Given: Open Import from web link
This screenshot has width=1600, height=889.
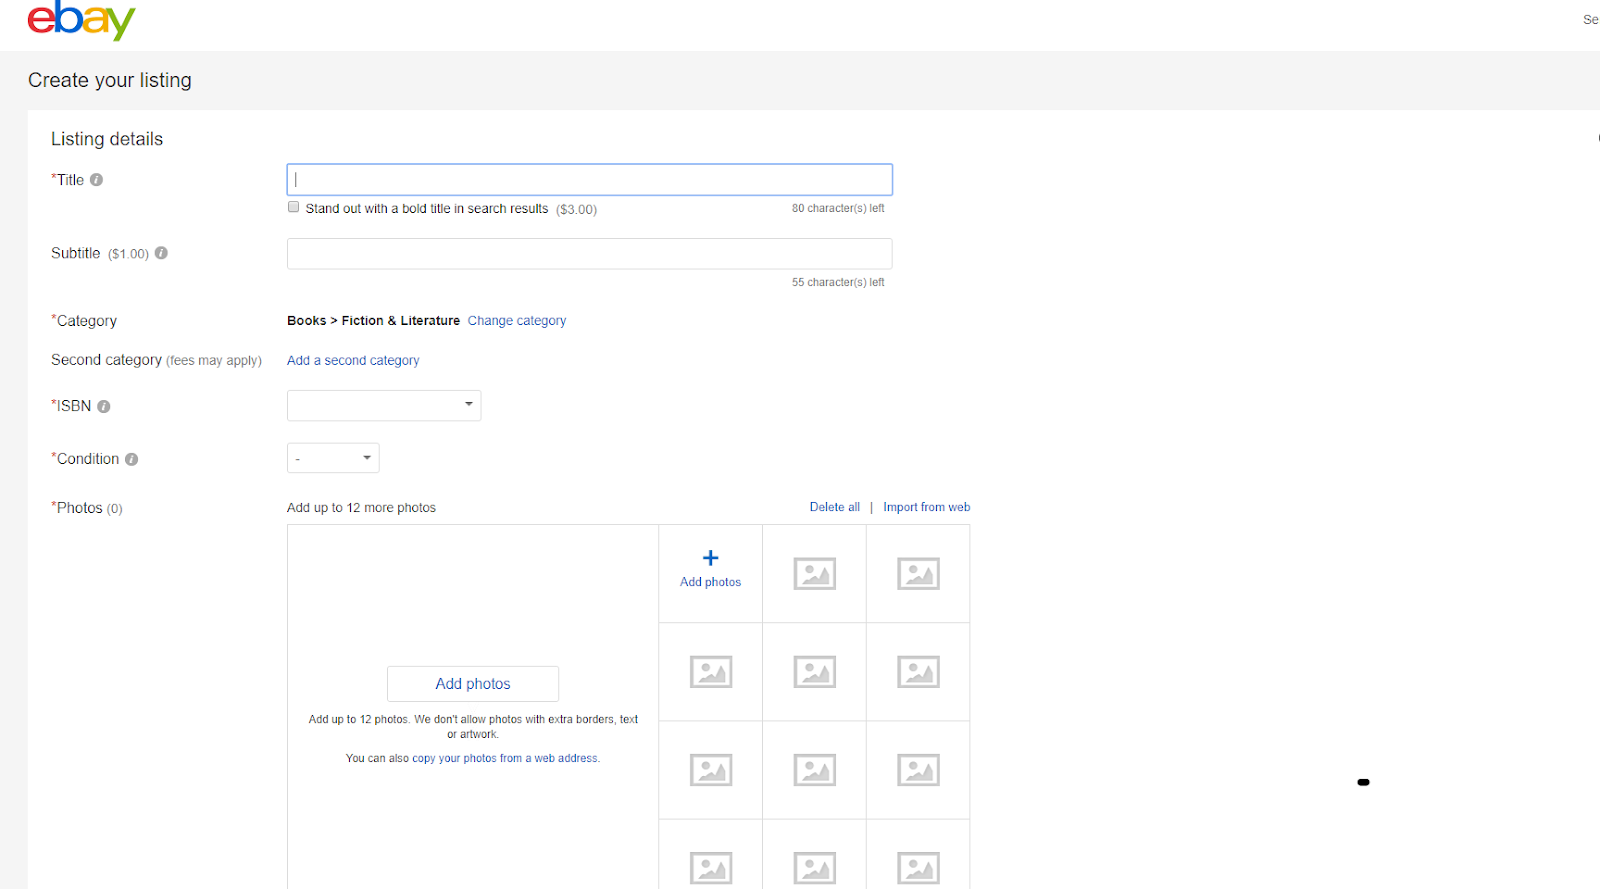Looking at the screenshot, I should pos(926,507).
